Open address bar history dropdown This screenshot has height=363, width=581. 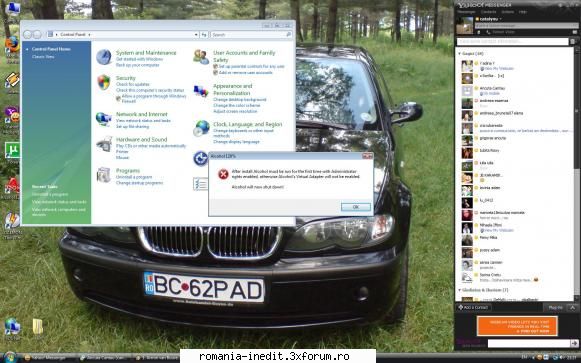pyautogui.click(x=196, y=34)
